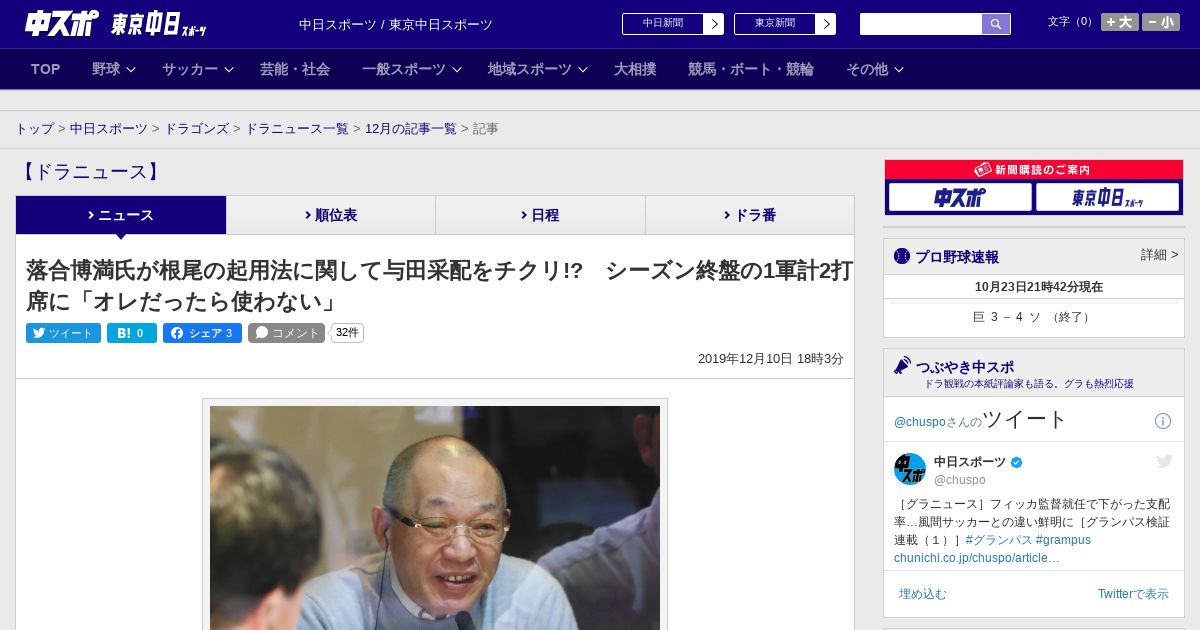Open 芸能・社会 navigation item
1200x630 pixels.
pyautogui.click(x=295, y=69)
